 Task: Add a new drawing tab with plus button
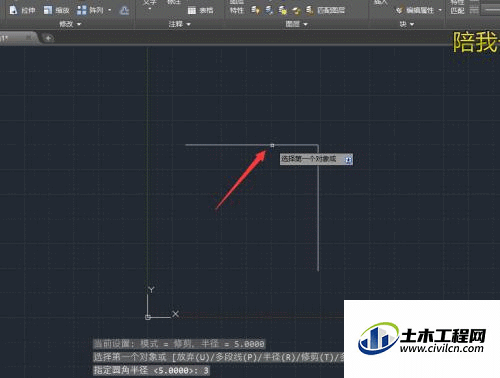pyautogui.click(x=48, y=38)
